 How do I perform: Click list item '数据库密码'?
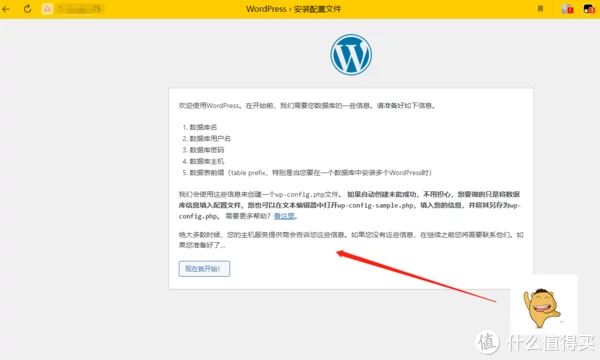[207, 150]
